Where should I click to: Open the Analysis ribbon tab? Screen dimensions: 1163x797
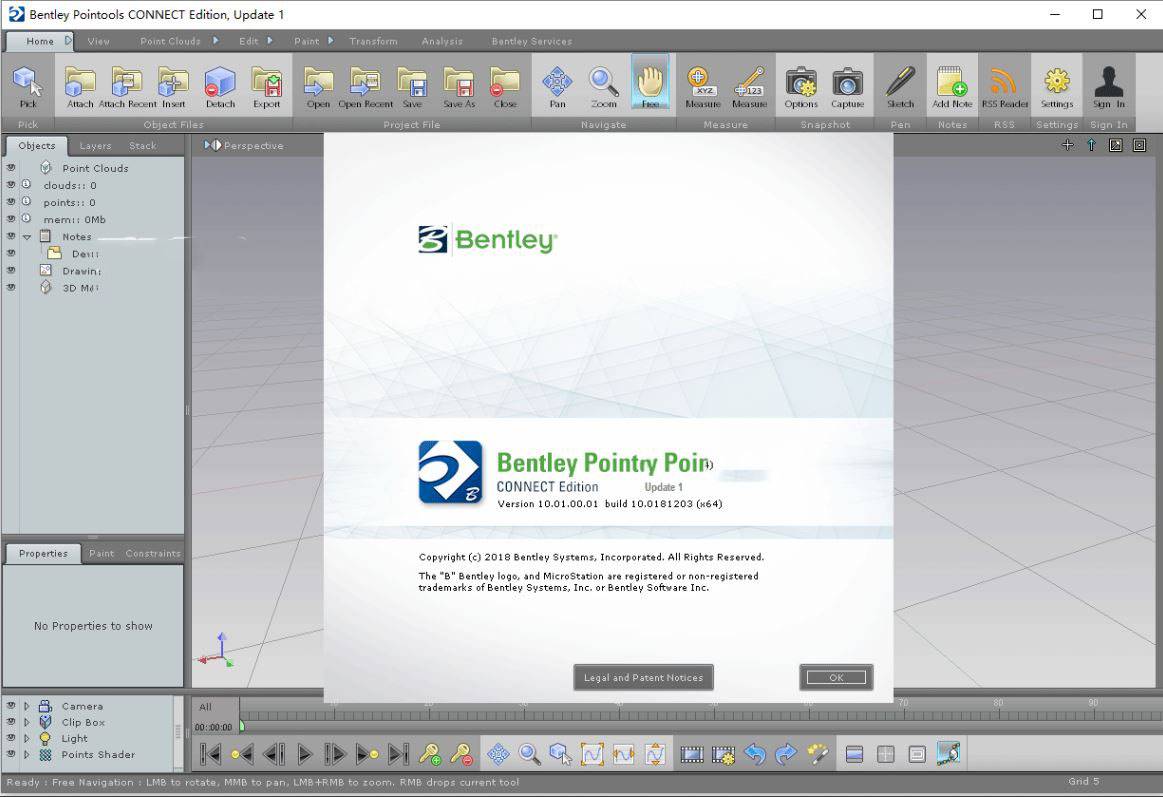[x=442, y=41]
